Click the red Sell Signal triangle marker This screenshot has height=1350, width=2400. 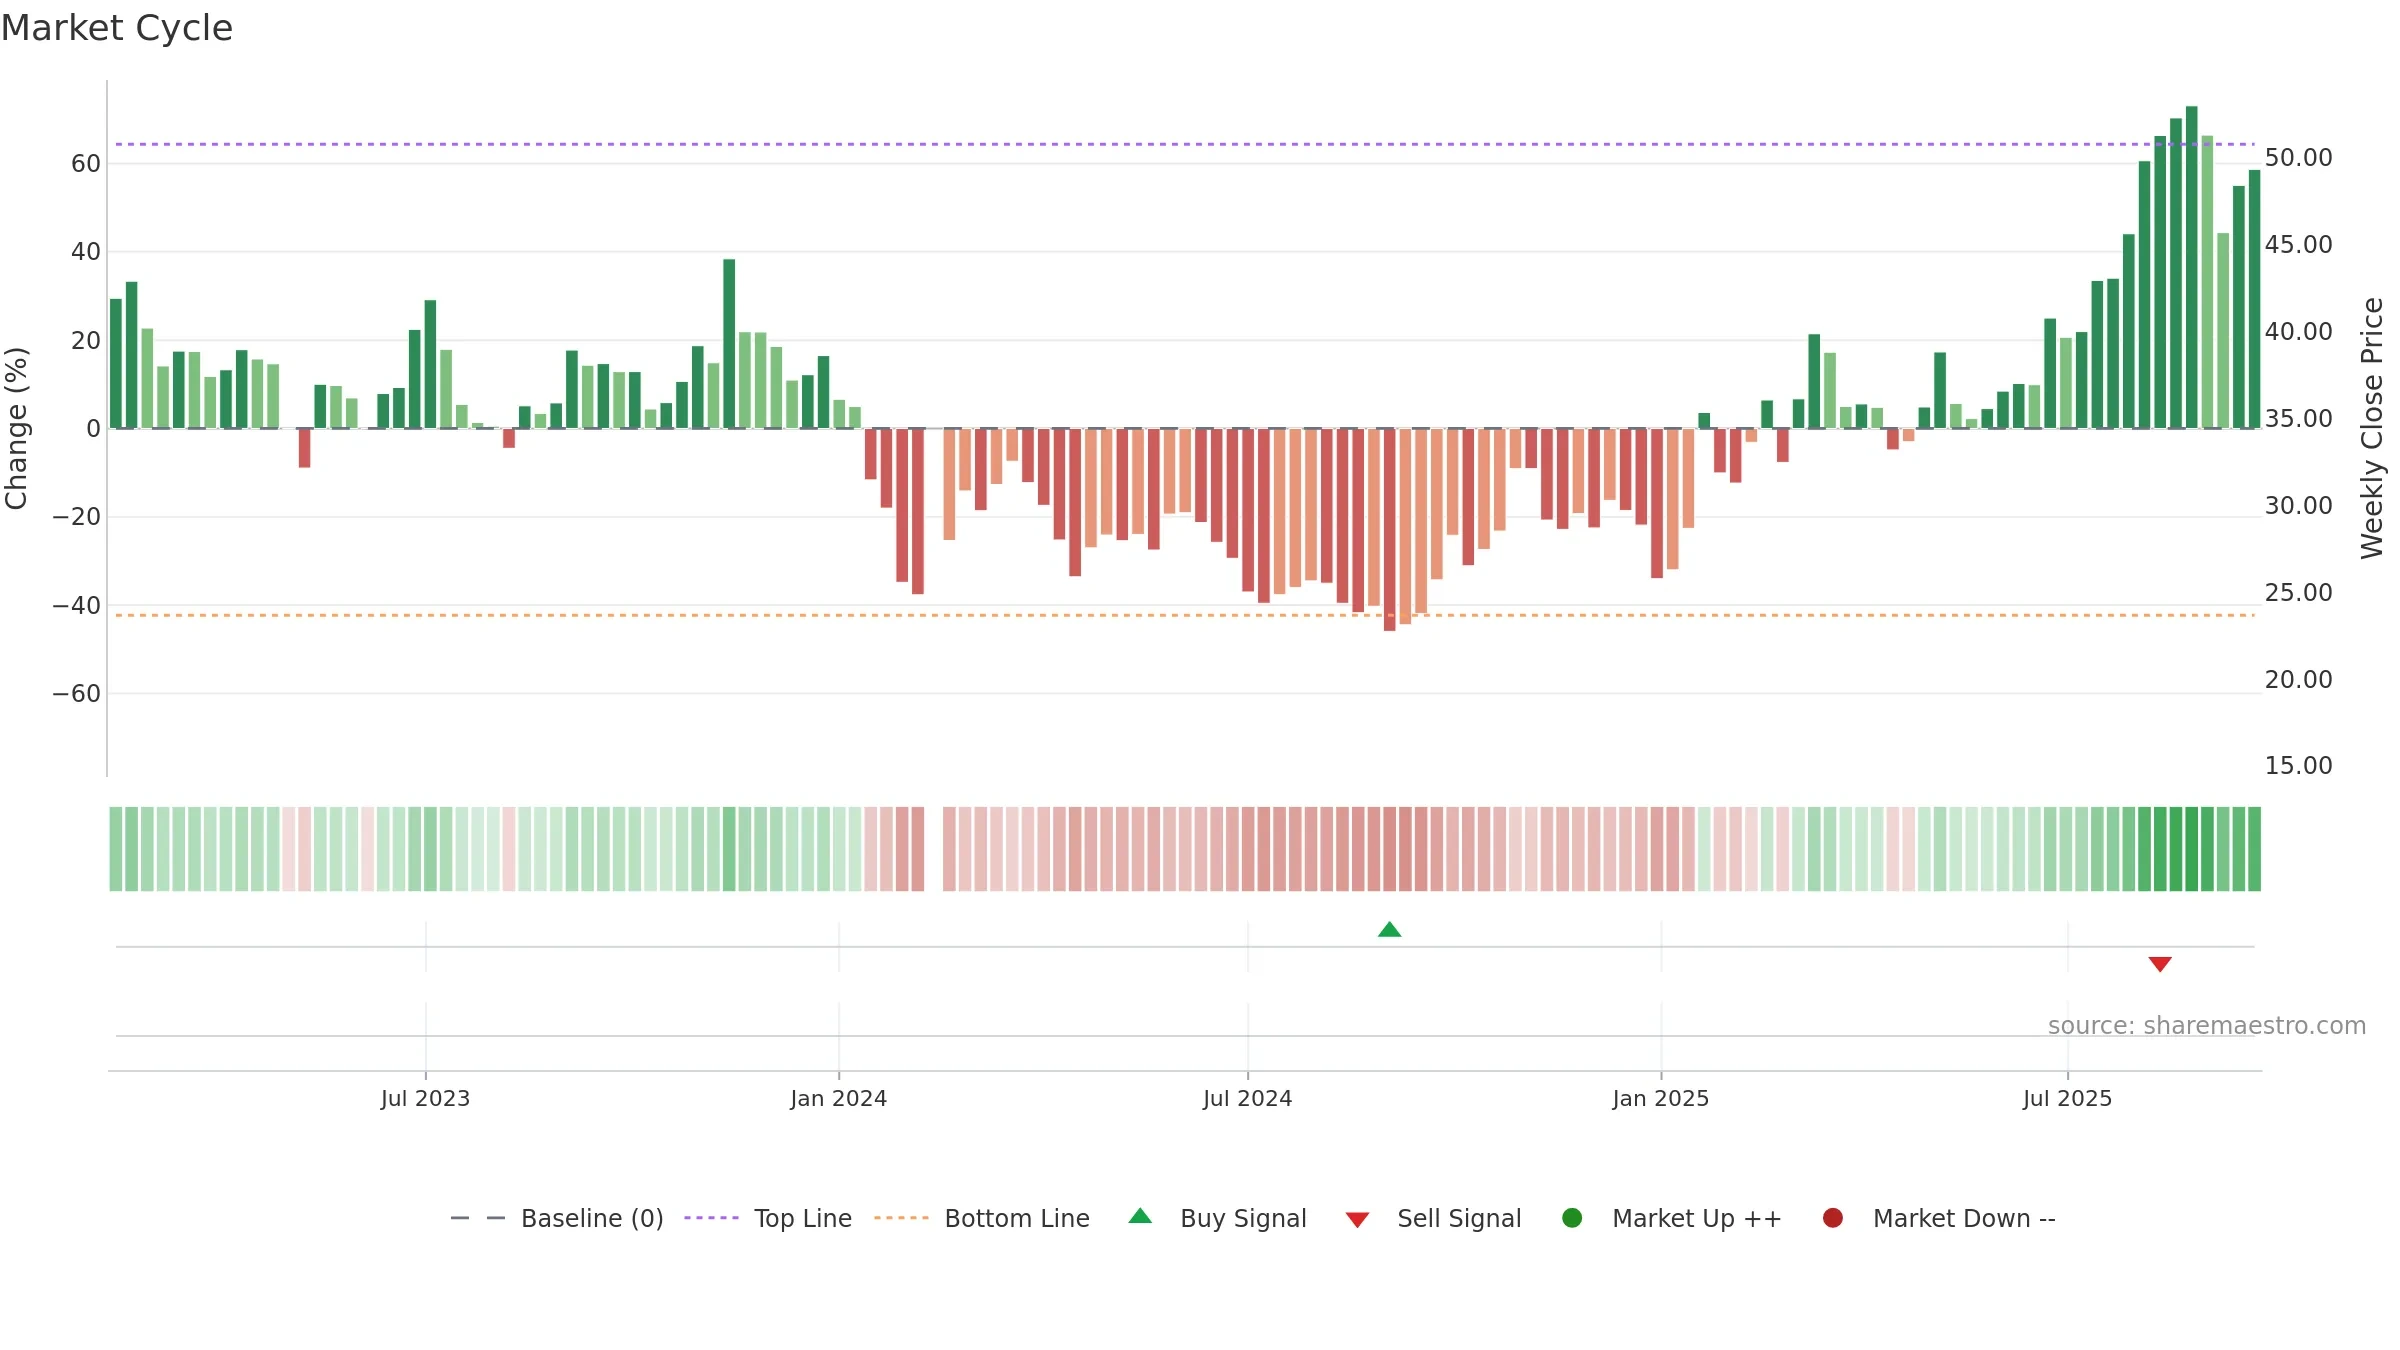tap(2160, 964)
